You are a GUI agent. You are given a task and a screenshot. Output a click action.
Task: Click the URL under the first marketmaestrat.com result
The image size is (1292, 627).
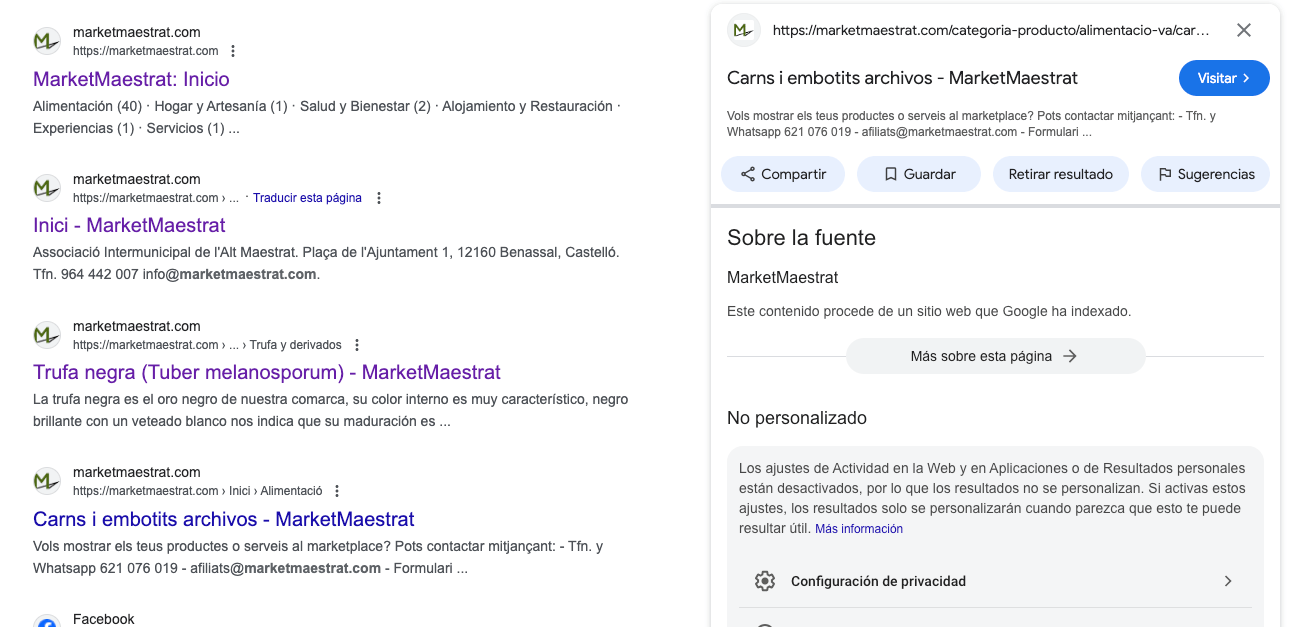(x=146, y=51)
